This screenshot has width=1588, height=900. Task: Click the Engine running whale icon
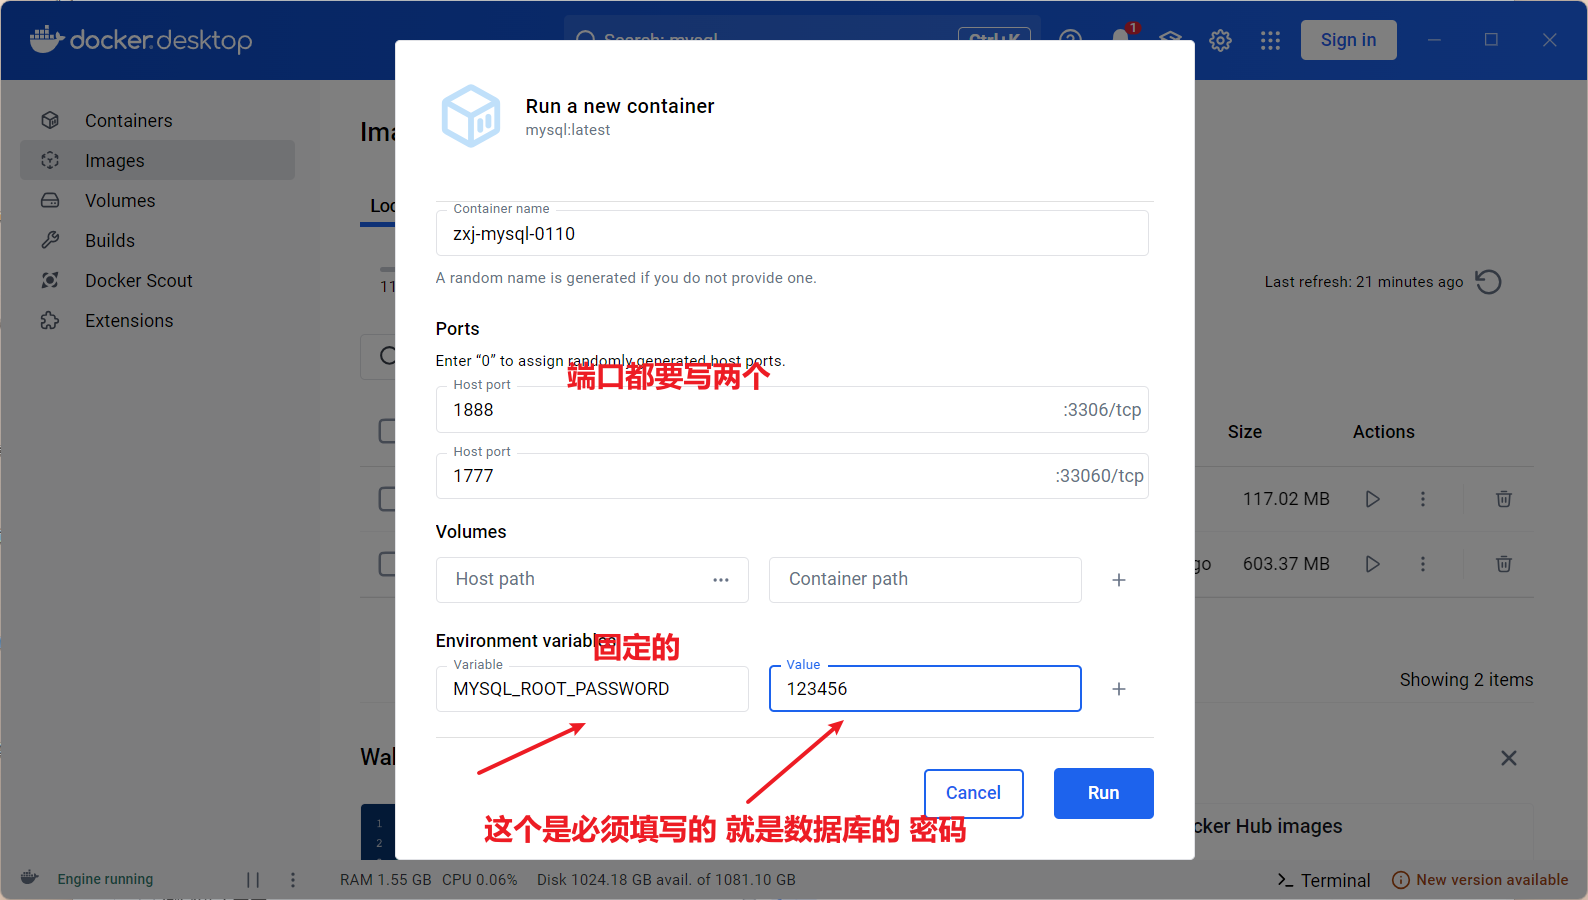[30, 878]
